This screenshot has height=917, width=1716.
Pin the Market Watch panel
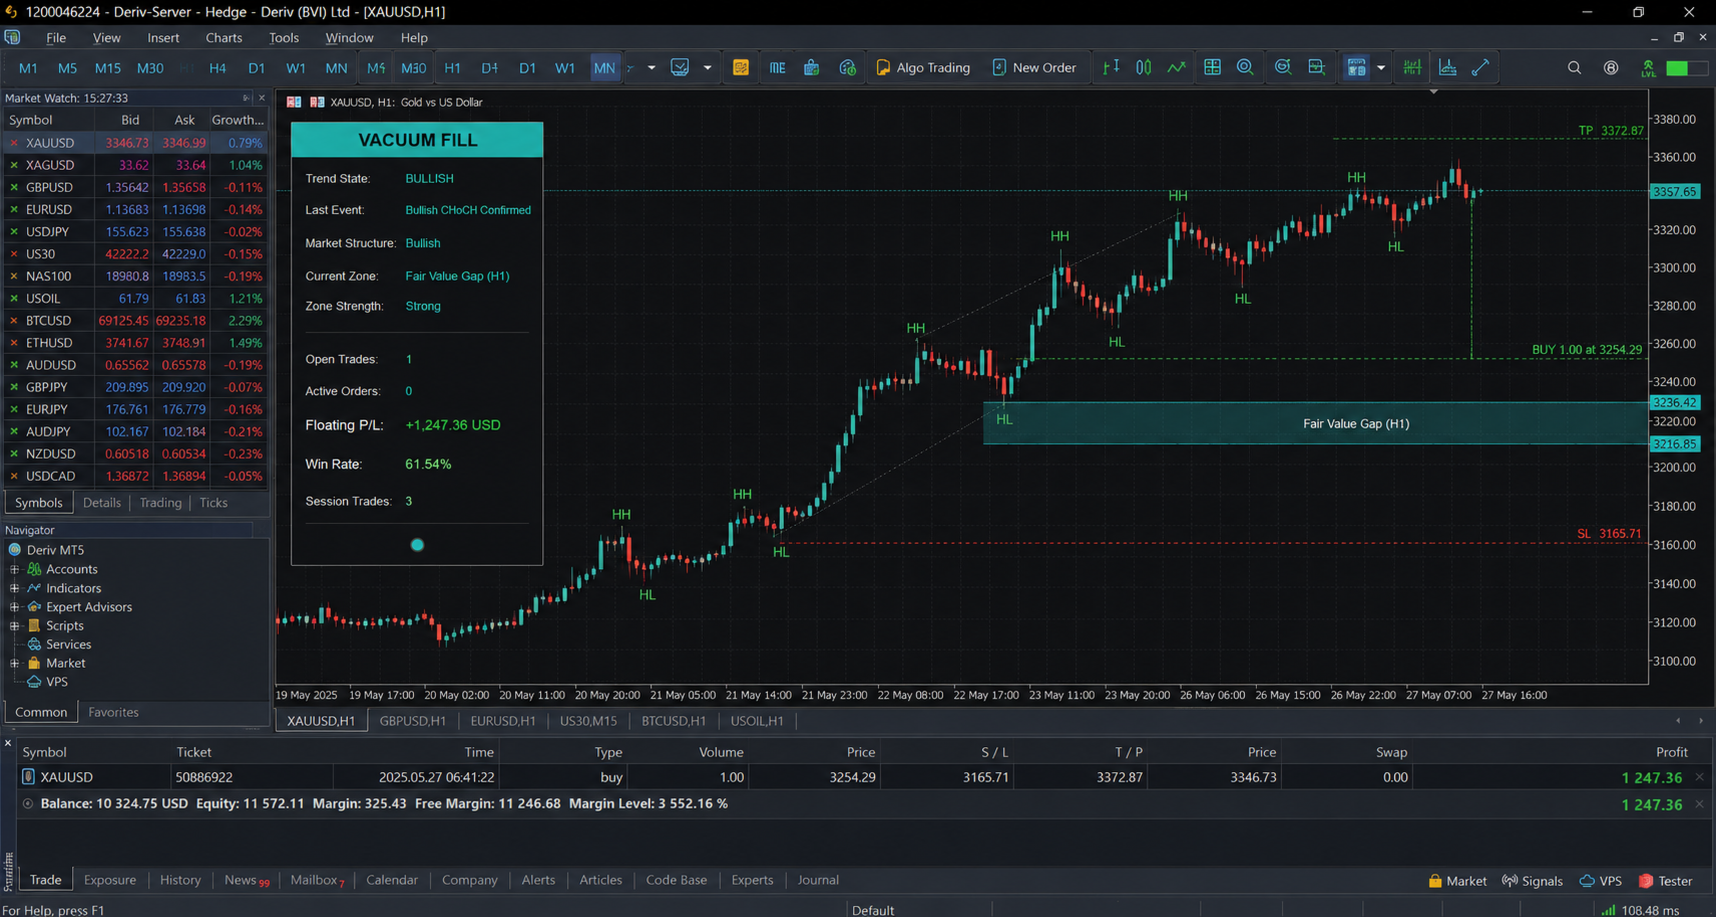click(x=246, y=98)
